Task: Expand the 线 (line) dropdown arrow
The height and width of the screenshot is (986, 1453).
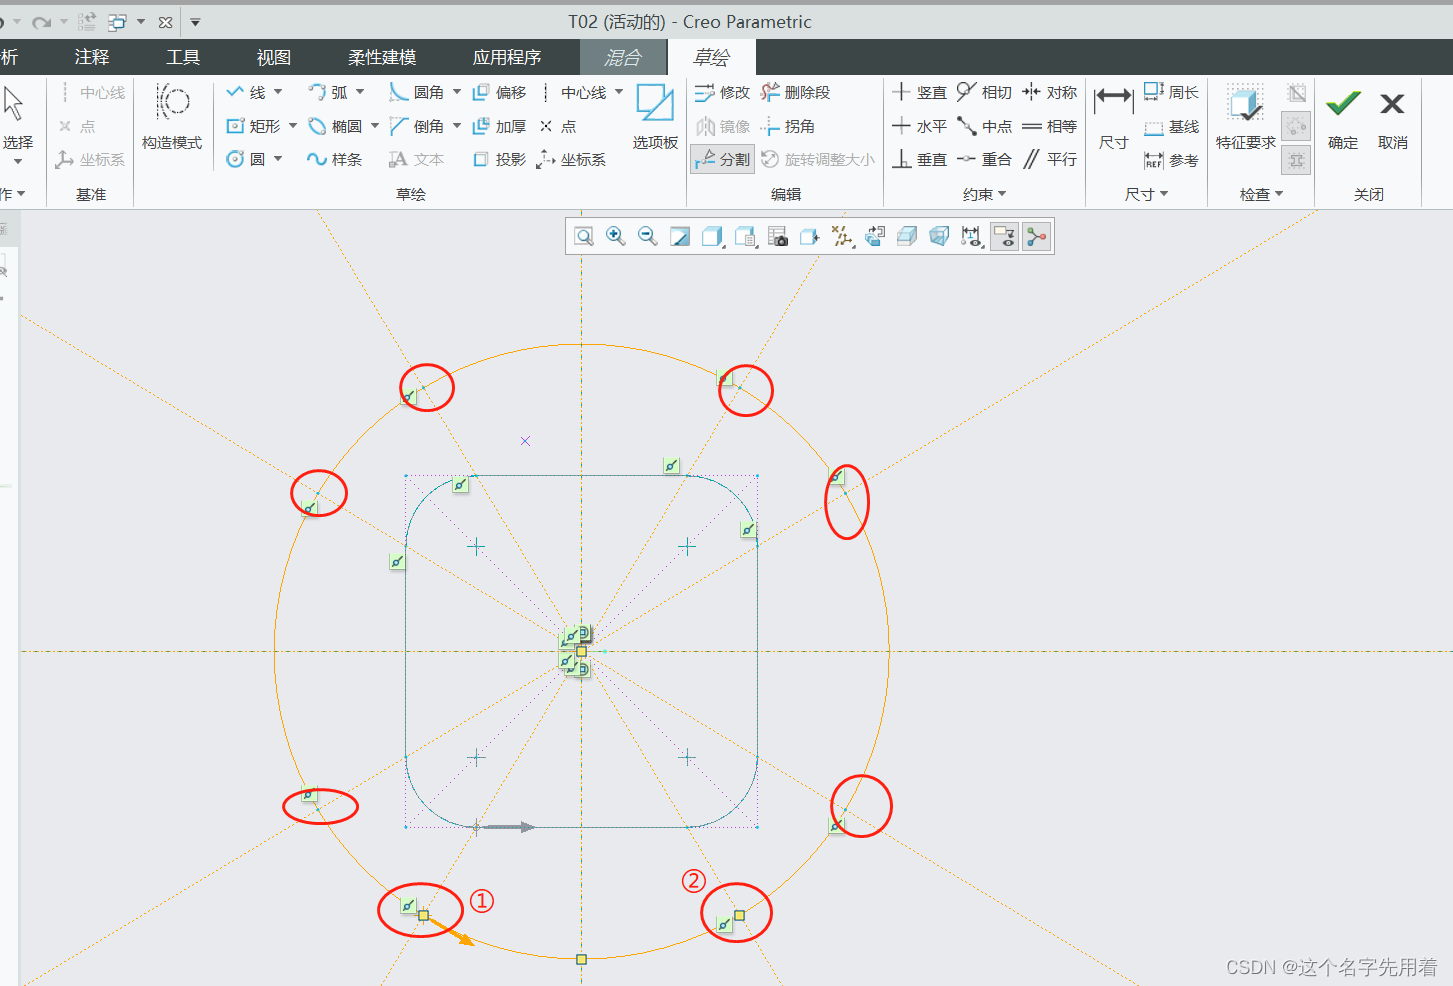Action: [278, 92]
